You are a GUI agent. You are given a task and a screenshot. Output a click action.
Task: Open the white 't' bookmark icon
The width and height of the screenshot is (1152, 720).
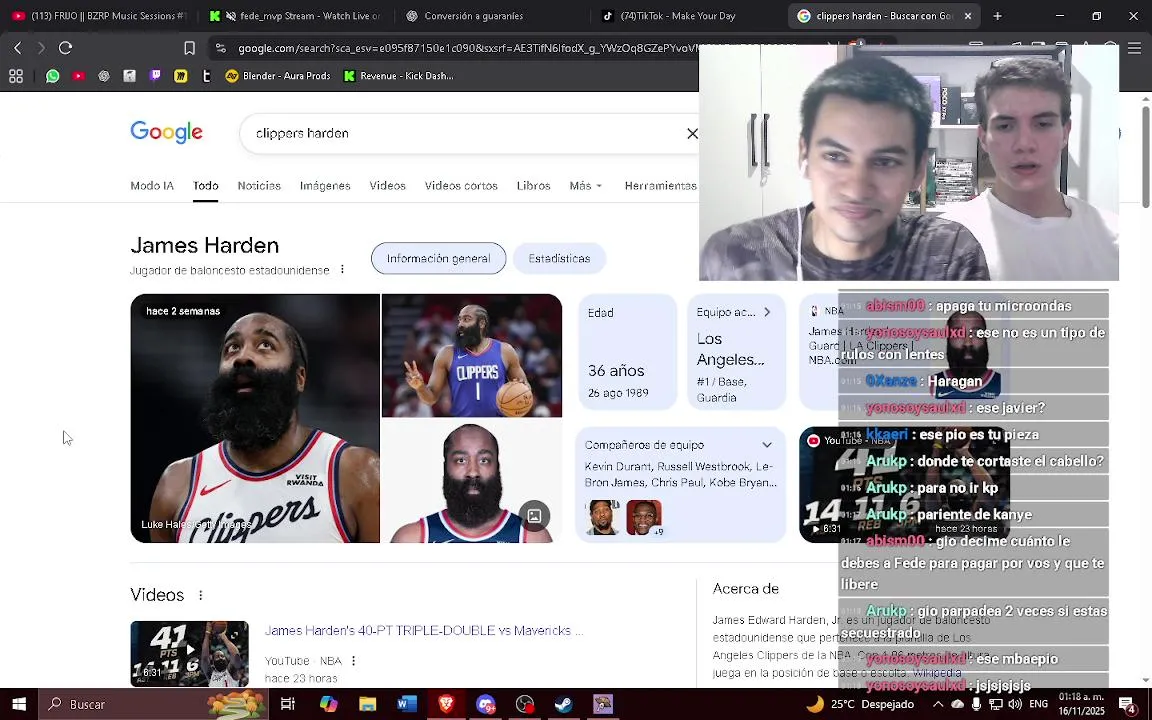(206, 76)
